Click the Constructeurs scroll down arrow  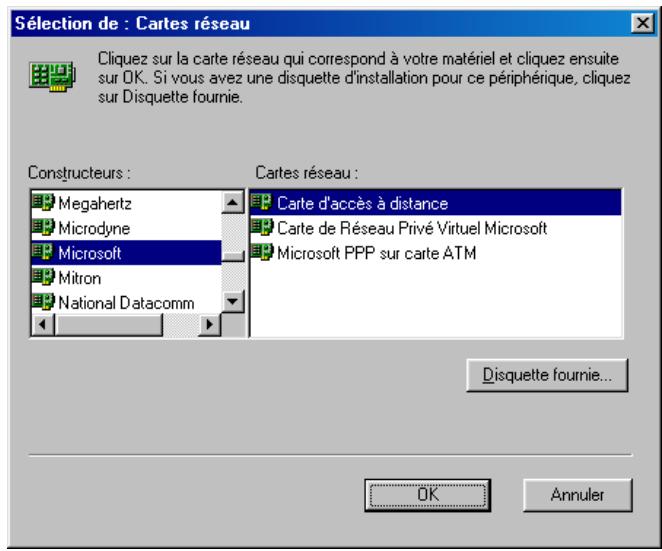pos(233,301)
